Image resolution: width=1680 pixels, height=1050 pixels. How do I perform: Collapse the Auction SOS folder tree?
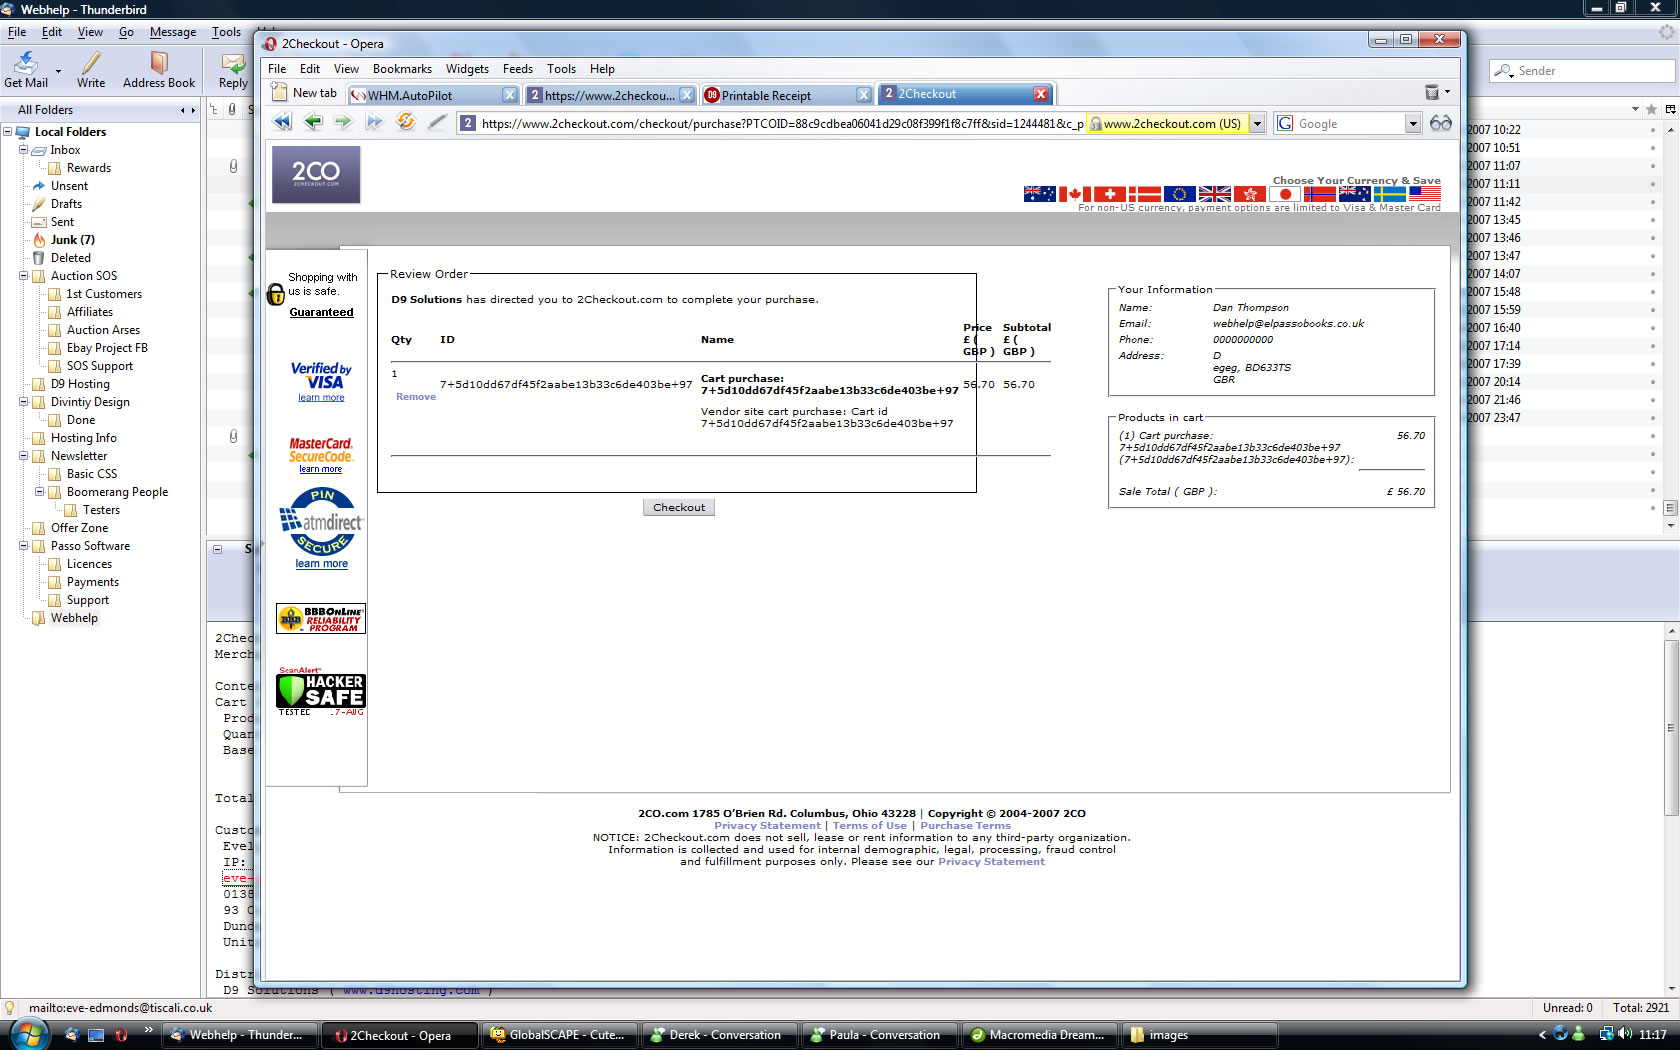tap(23, 276)
